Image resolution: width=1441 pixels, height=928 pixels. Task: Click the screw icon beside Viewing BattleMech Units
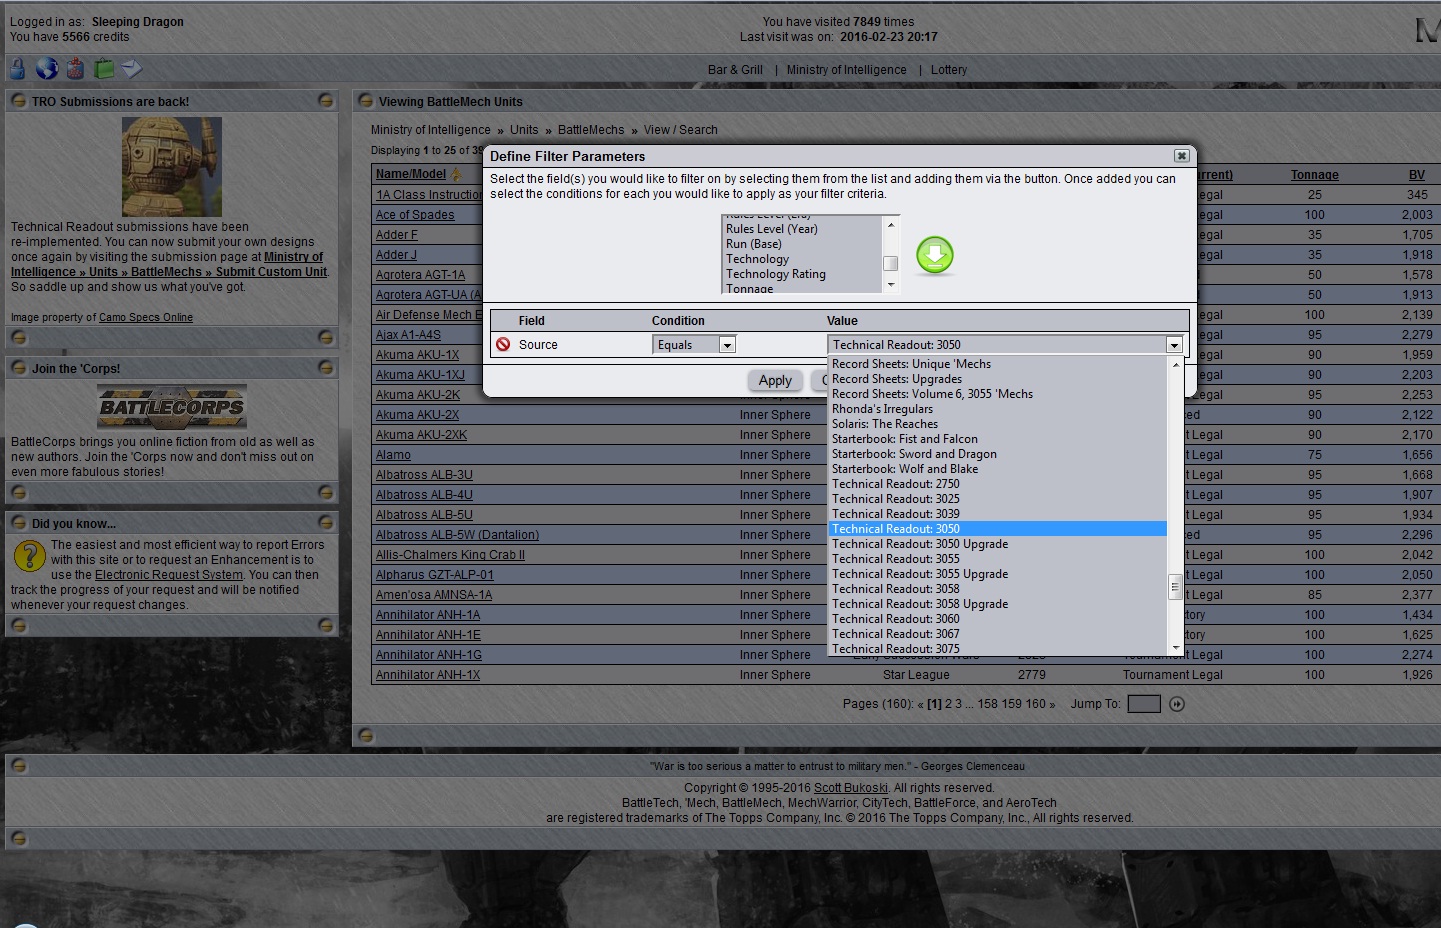tap(366, 100)
